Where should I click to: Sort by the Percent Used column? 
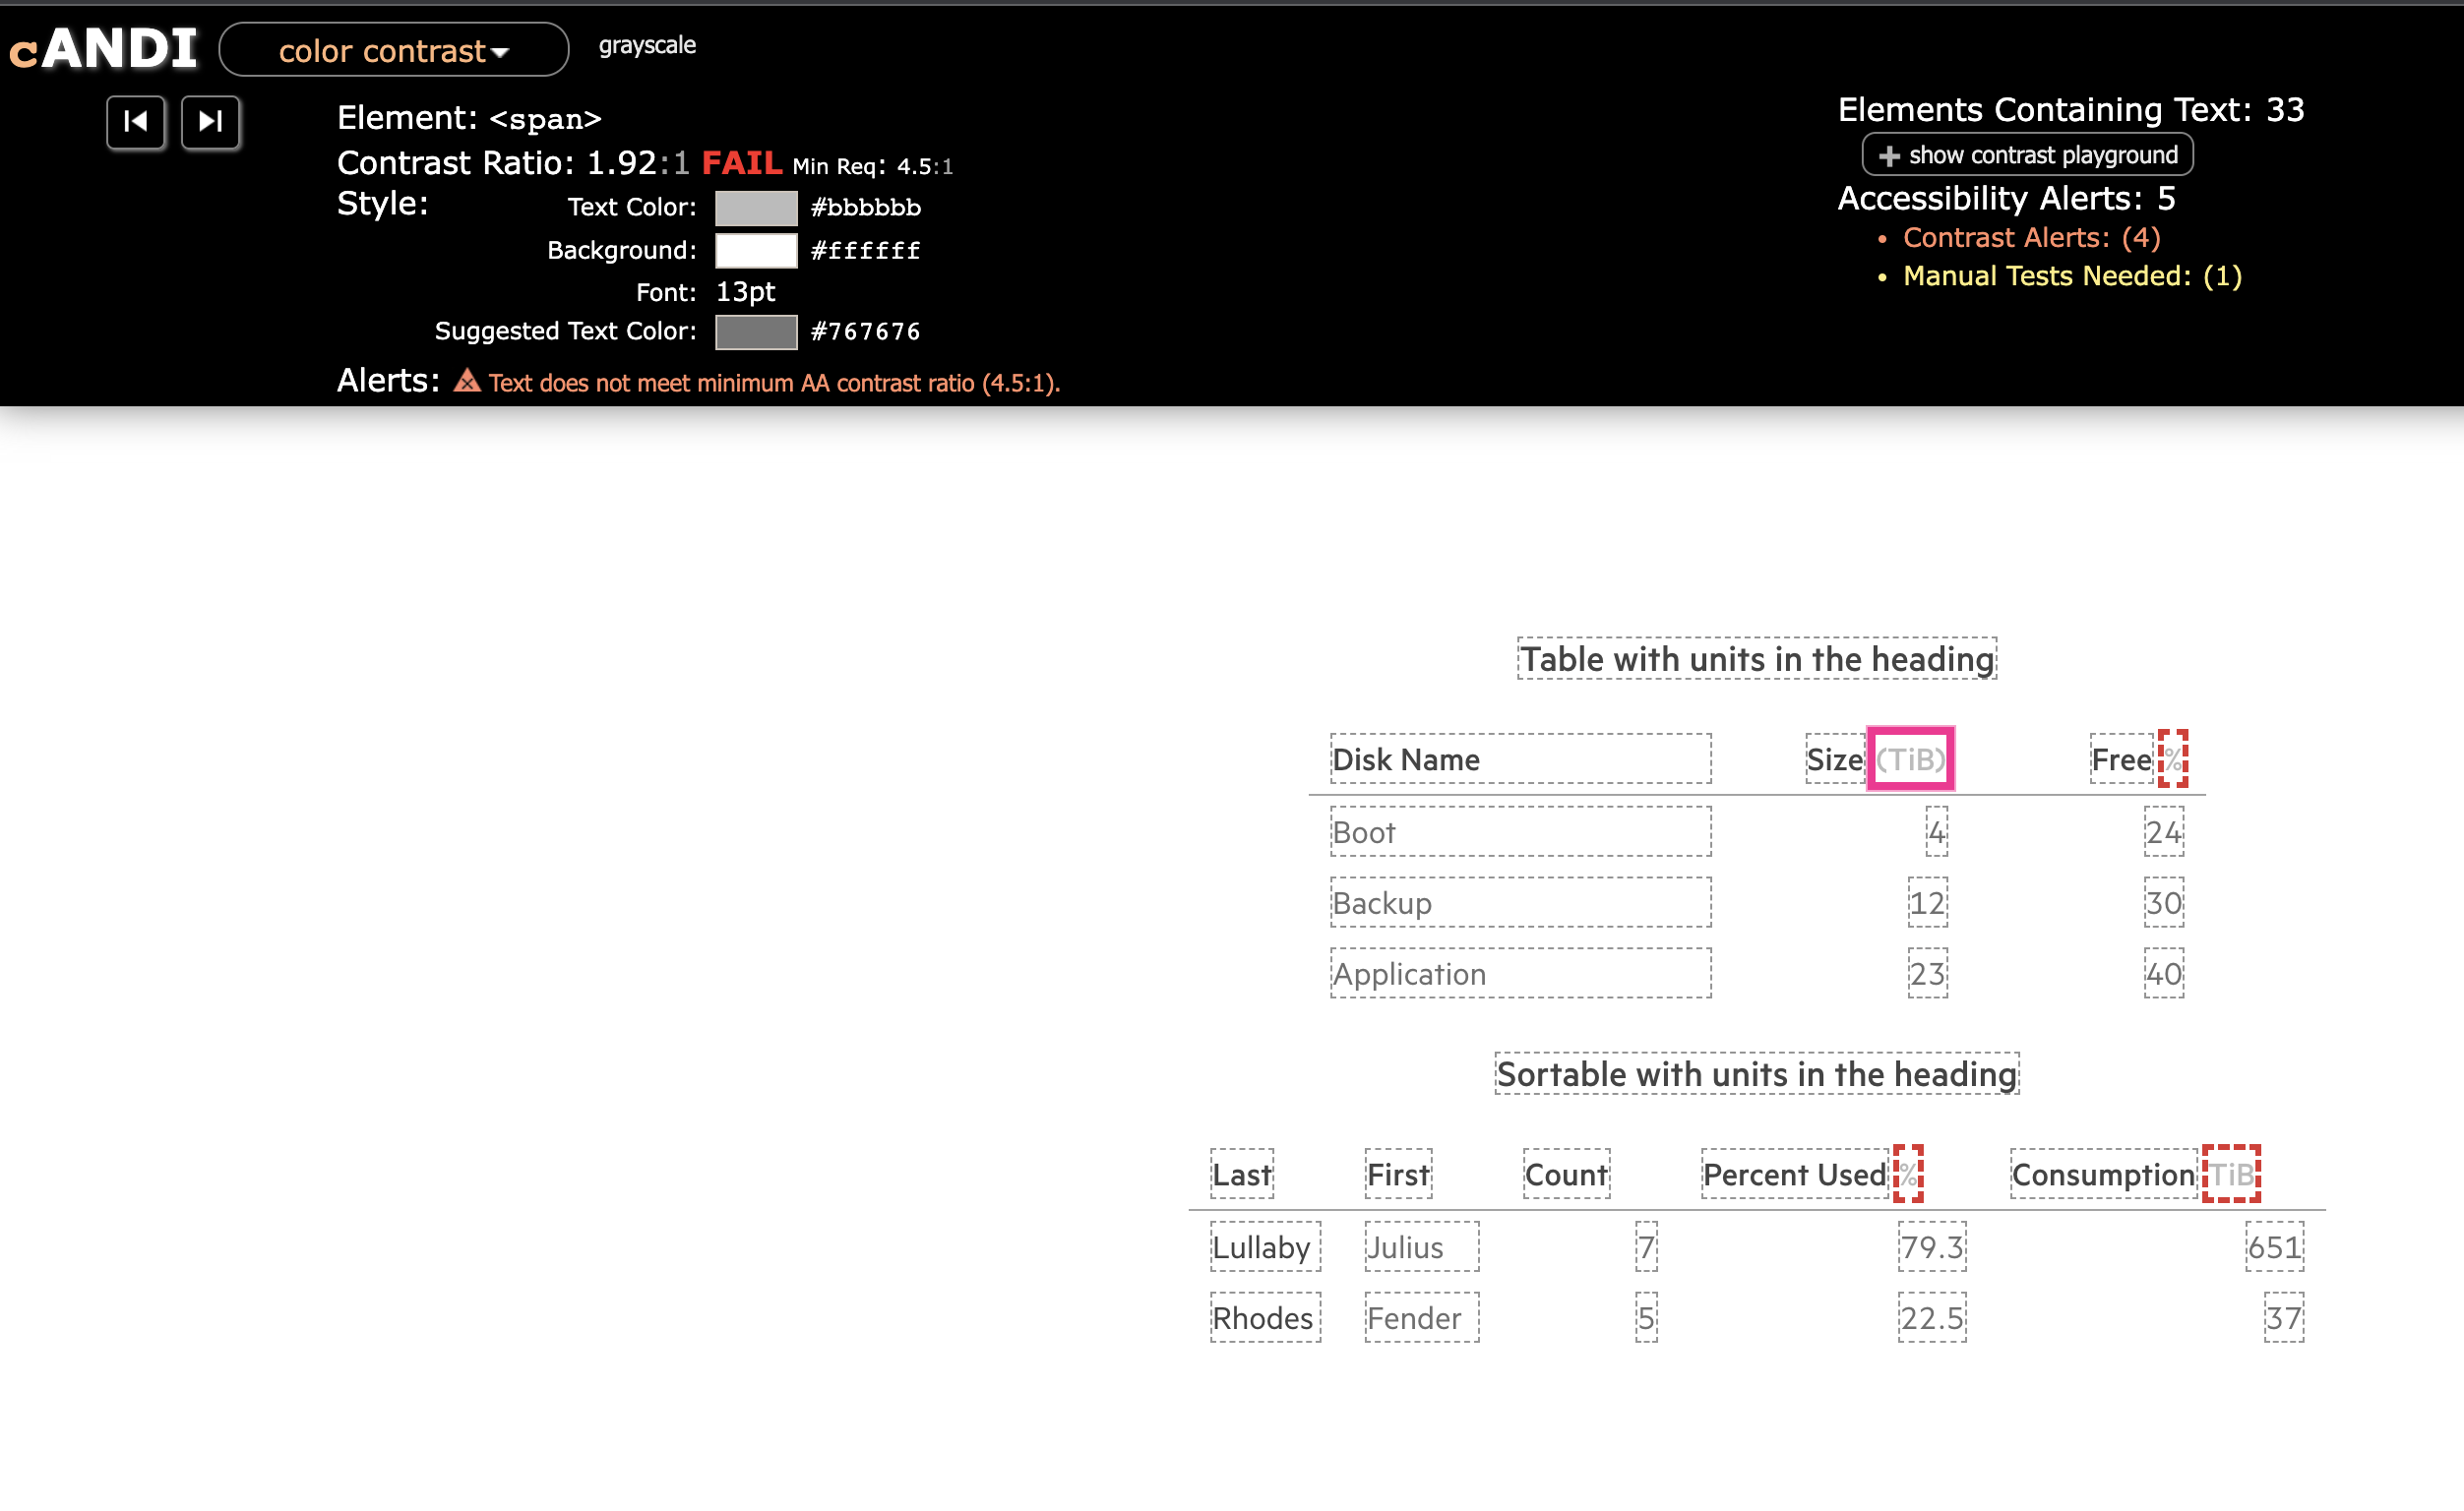tap(1794, 1174)
